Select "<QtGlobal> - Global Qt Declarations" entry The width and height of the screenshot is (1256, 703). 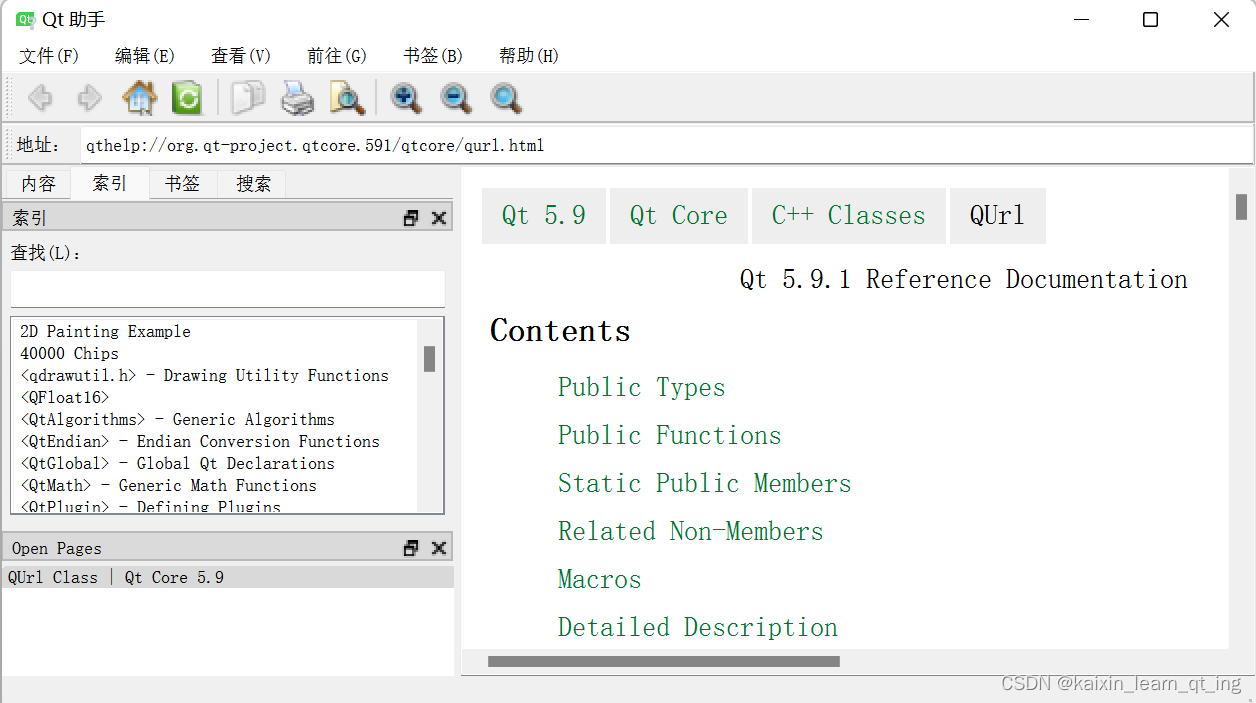(x=177, y=463)
